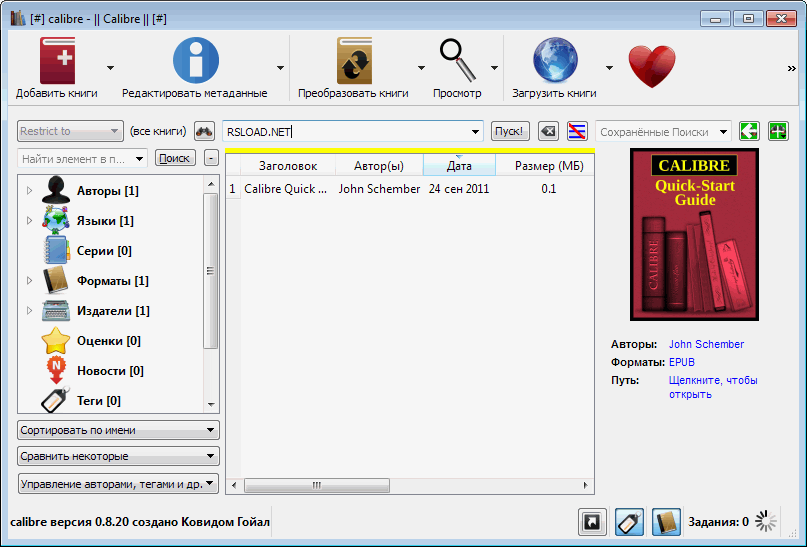
Task: Open Restrict to combo box
Action: 70,131
